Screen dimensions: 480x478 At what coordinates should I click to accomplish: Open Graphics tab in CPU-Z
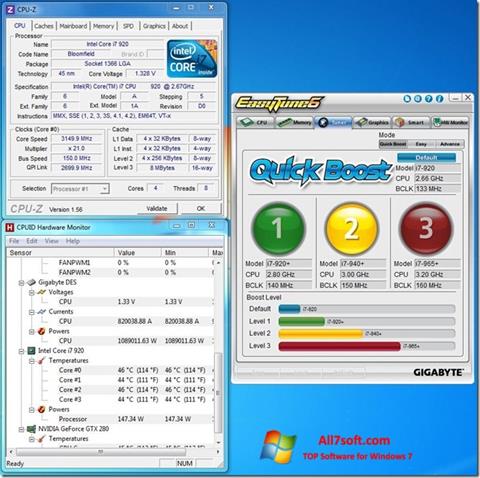(154, 26)
